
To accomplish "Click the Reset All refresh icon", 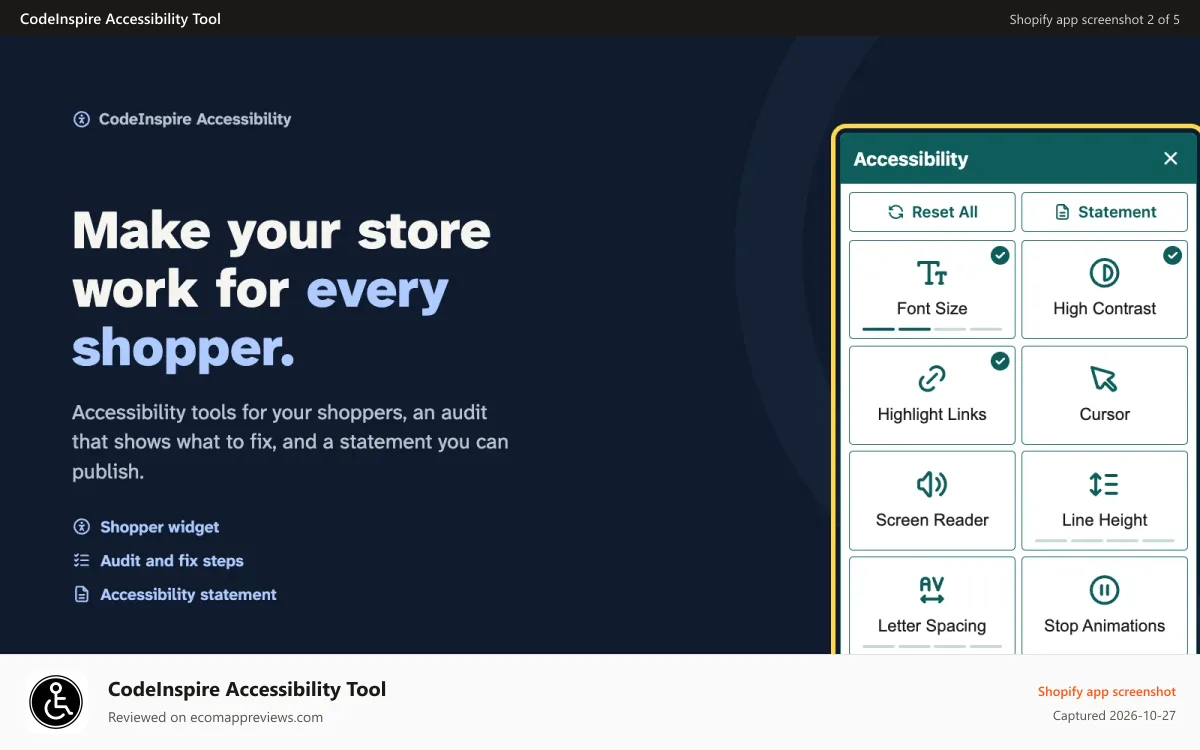I will pyautogui.click(x=896, y=212).
